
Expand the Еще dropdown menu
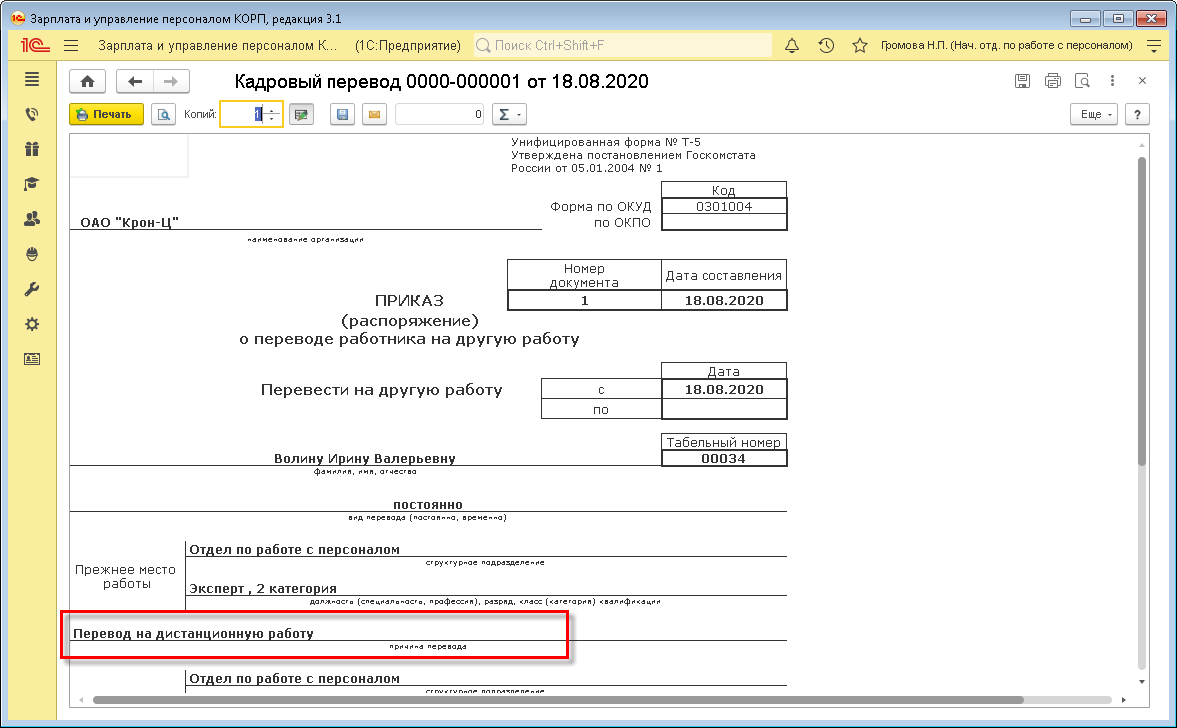coord(1096,114)
